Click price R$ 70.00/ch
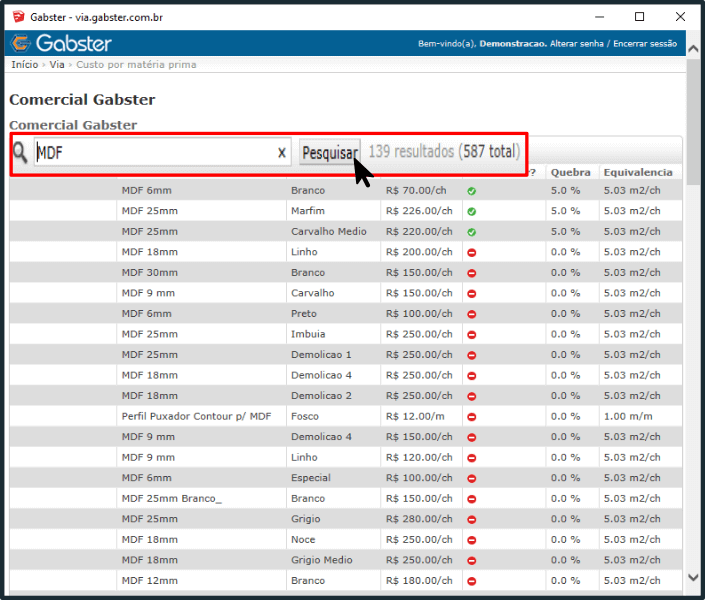This screenshot has width=705, height=600. (x=416, y=190)
